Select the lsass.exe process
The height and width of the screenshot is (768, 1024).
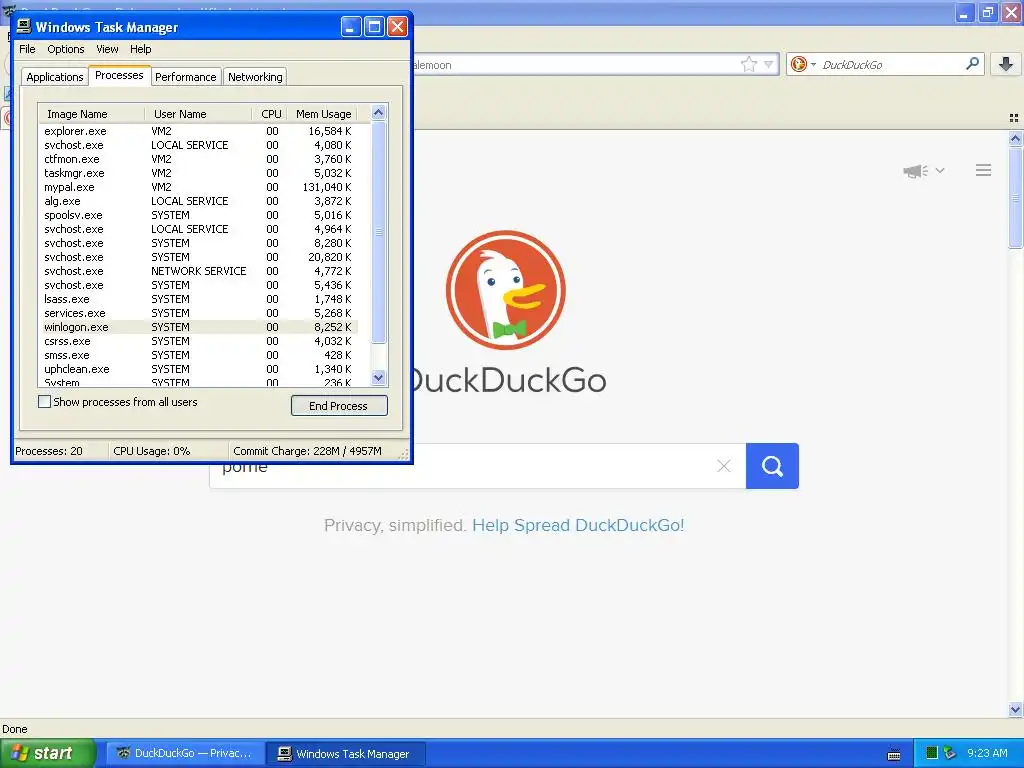coord(199,299)
